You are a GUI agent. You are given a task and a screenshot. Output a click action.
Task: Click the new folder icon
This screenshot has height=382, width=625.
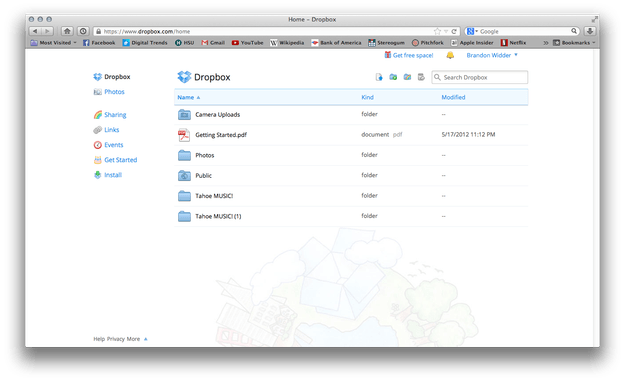(393, 77)
